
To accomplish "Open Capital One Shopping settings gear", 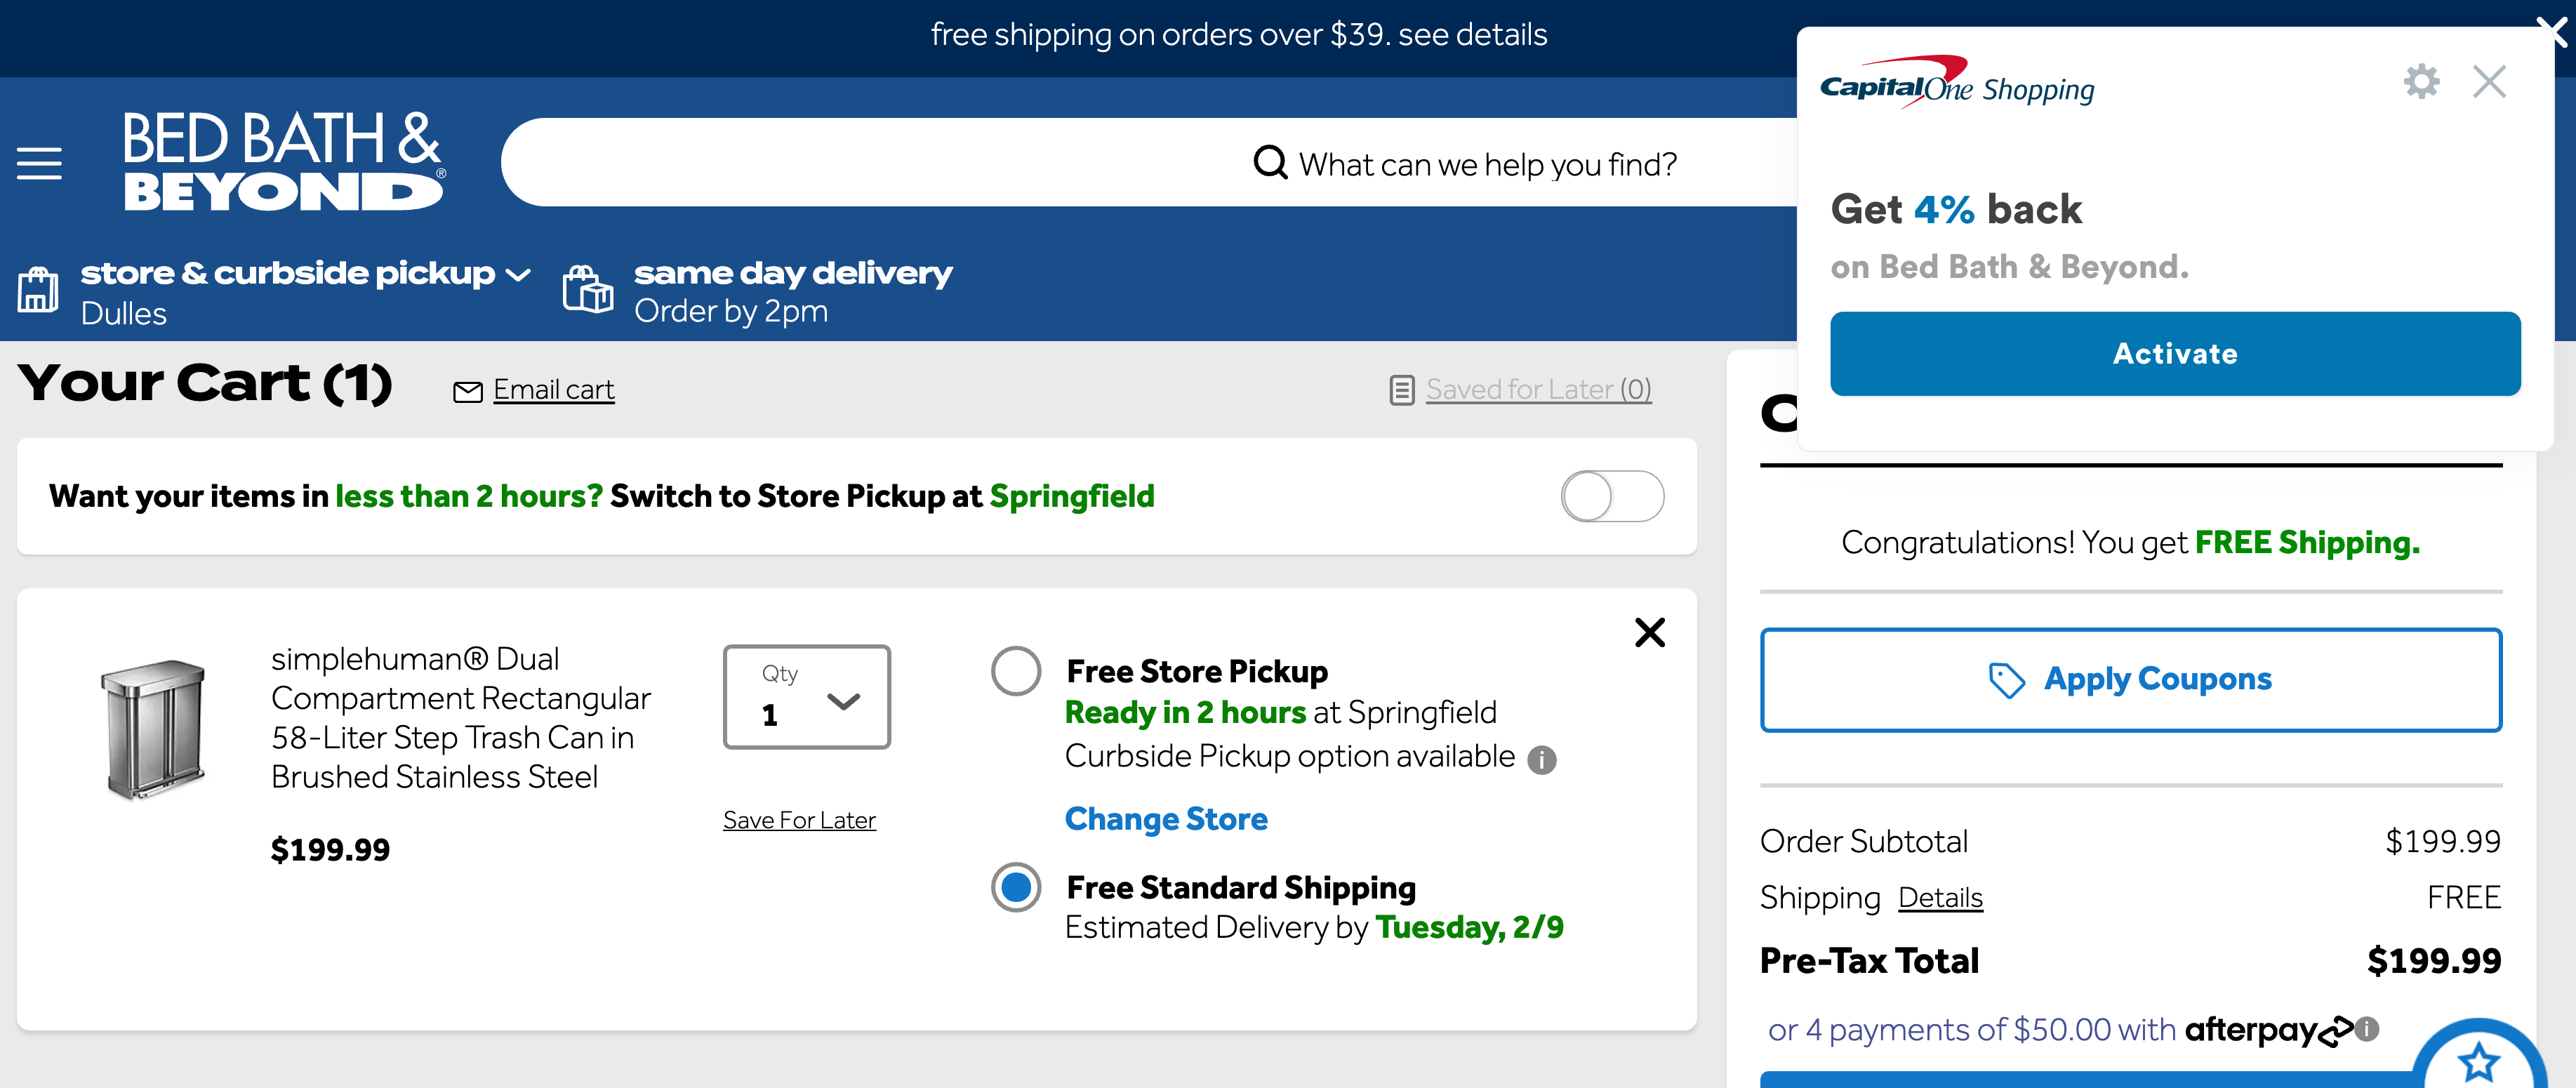I will pyautogui.click(x=2421, y=81).
